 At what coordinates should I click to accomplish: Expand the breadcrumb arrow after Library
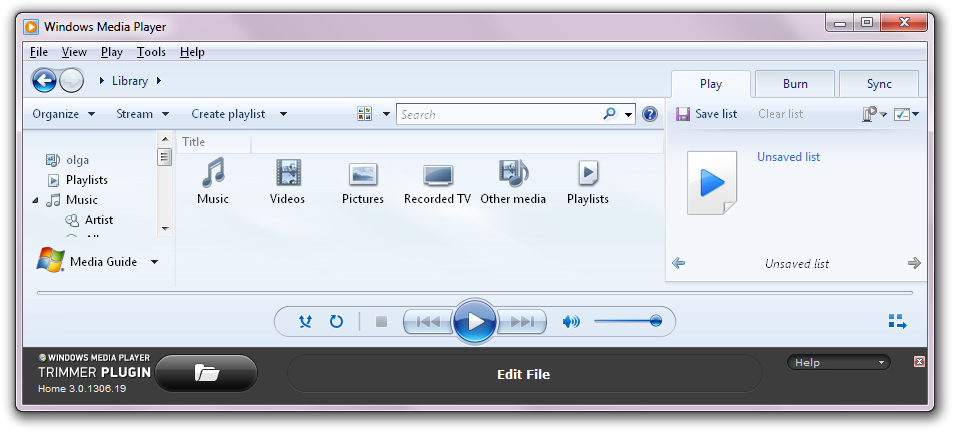(x=159, y=80)
